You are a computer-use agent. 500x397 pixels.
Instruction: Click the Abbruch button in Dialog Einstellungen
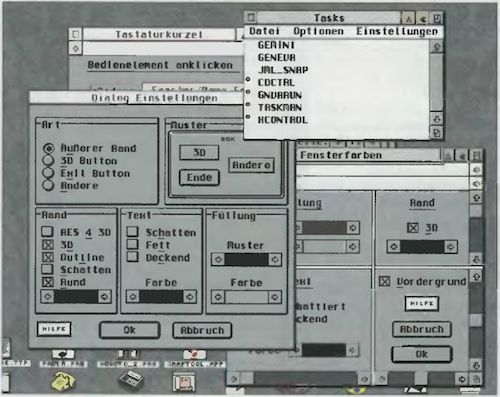pyautogui.click(x=202, y=330)
